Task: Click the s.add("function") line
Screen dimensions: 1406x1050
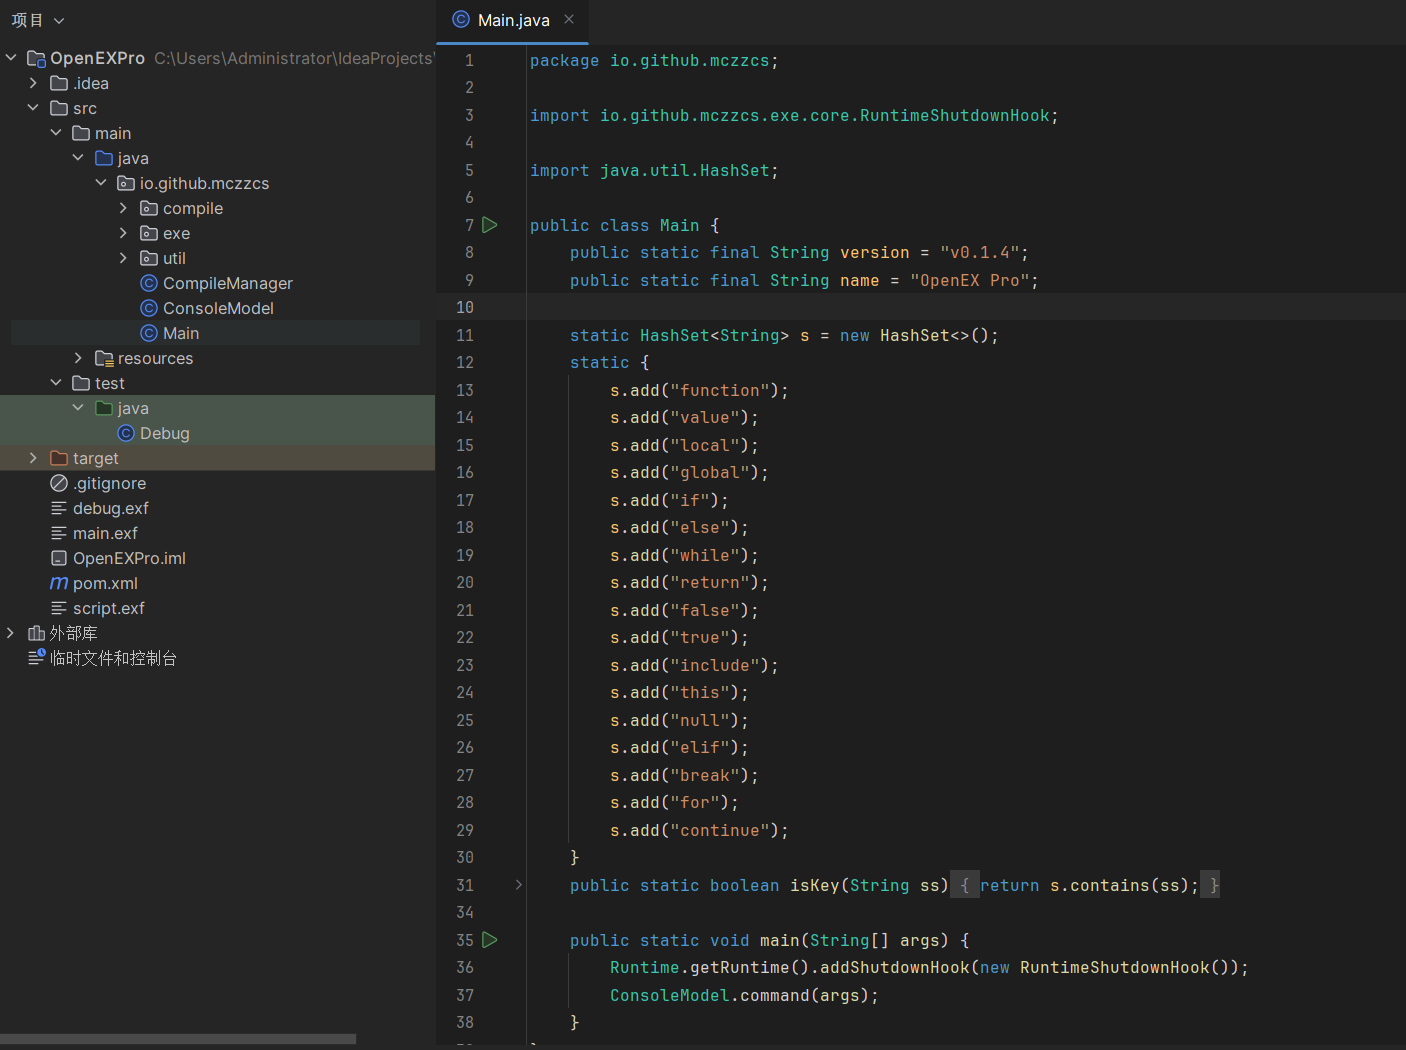Action: tap(699, 390)
